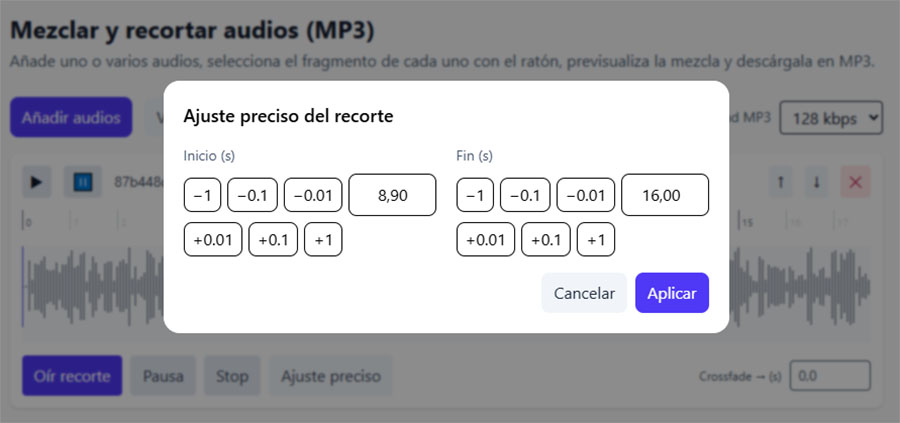Image resolution: width=900 pixels, height=423 pixels.
Task: Move the track down with the down arrow
Action: click(x=817, y=182)
